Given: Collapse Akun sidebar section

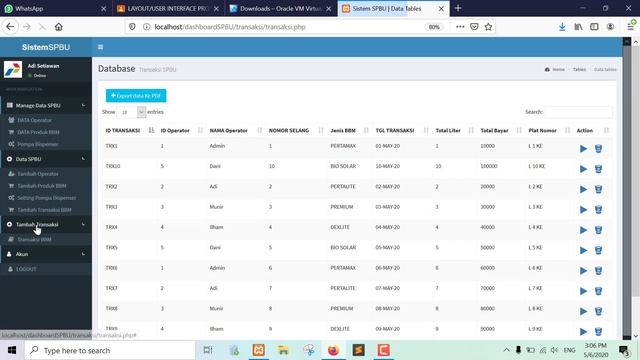Looking at the screenshot, I should pyautogui.click(x=46, y=254).
